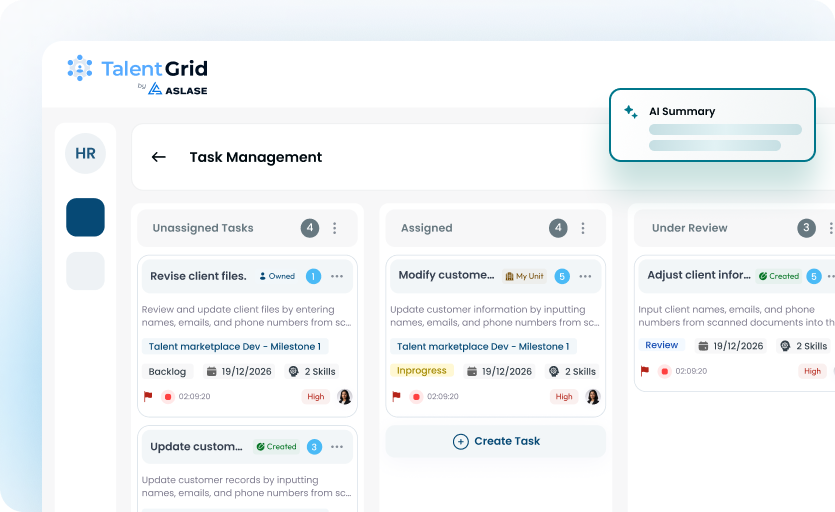Click the Backlog status tag
835x512 pixels.
pyautogui.click(x=167, y=371)
